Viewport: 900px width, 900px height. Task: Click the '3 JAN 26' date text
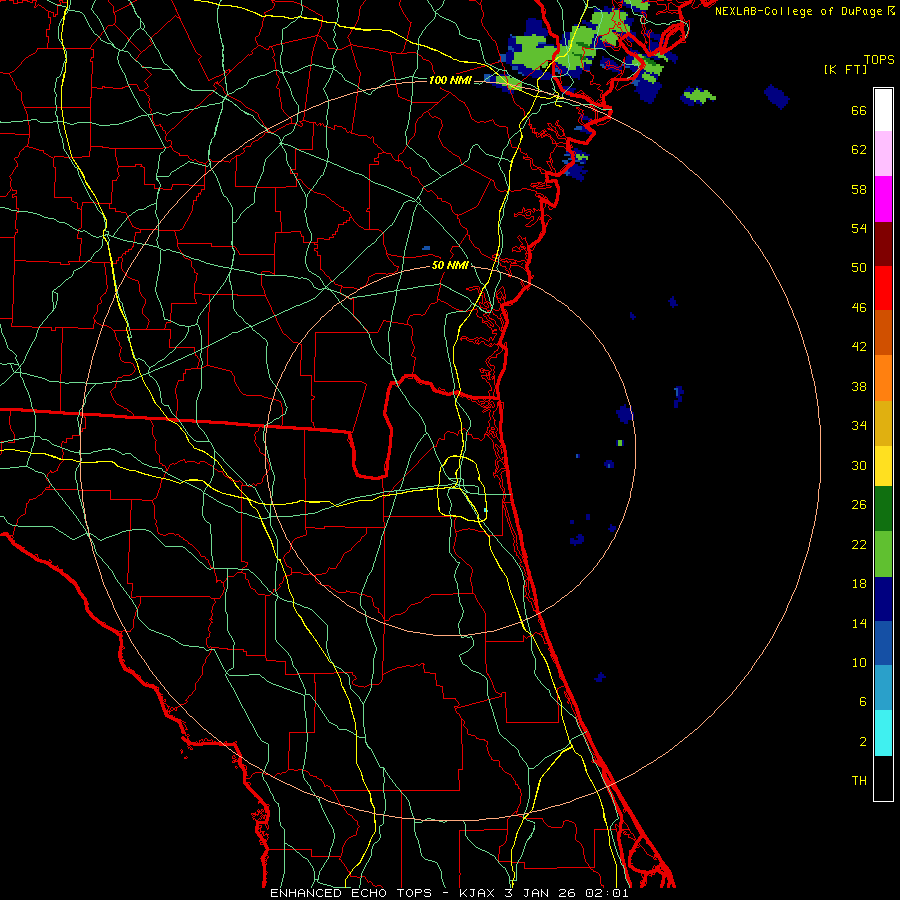540,893
